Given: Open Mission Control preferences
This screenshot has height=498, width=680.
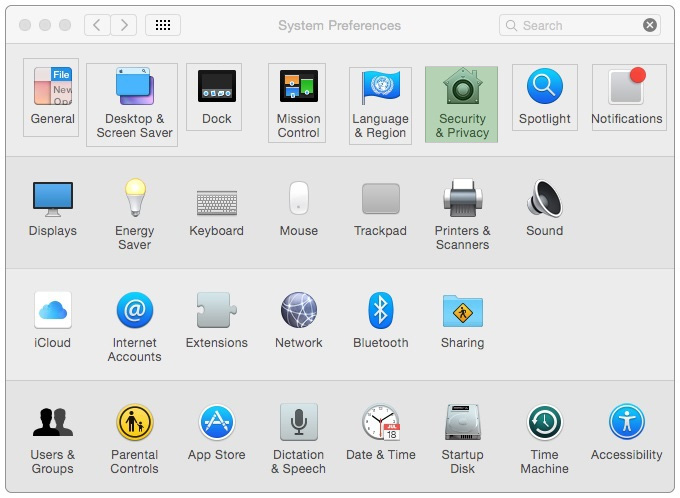Looking at the screenshot, I should point(297,103).
